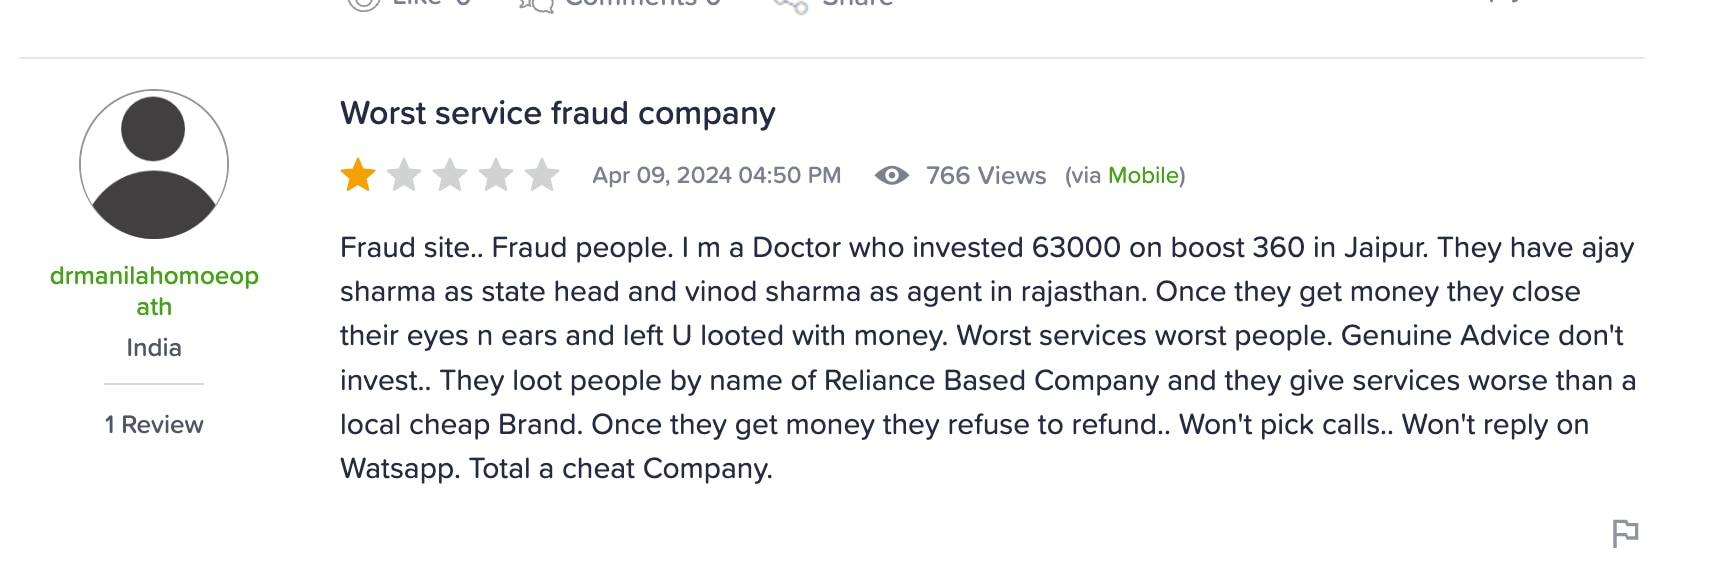Click the 766 Views counter

pos(985,176)
